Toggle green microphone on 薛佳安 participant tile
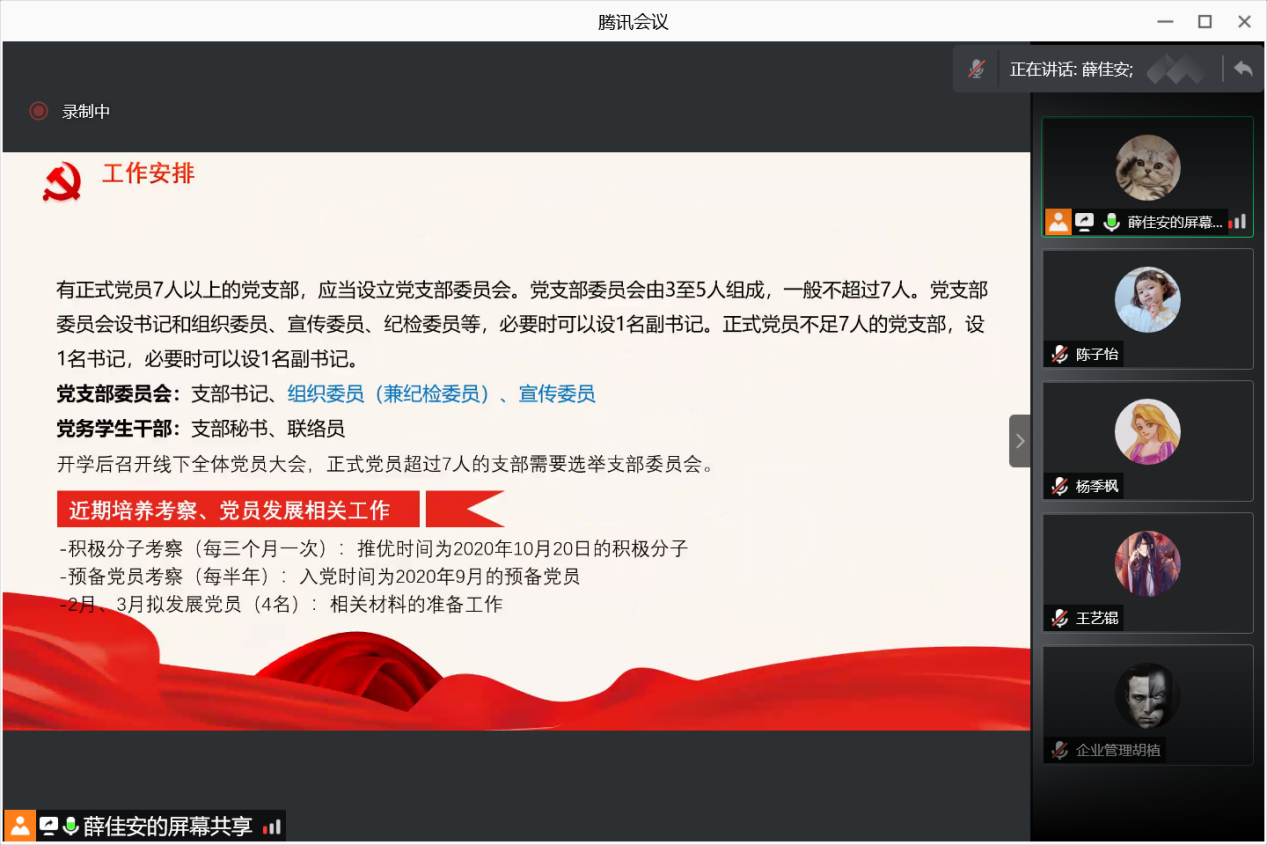Image resolution: width=1267 pixels, height=845 pixels. point(1110,222)
